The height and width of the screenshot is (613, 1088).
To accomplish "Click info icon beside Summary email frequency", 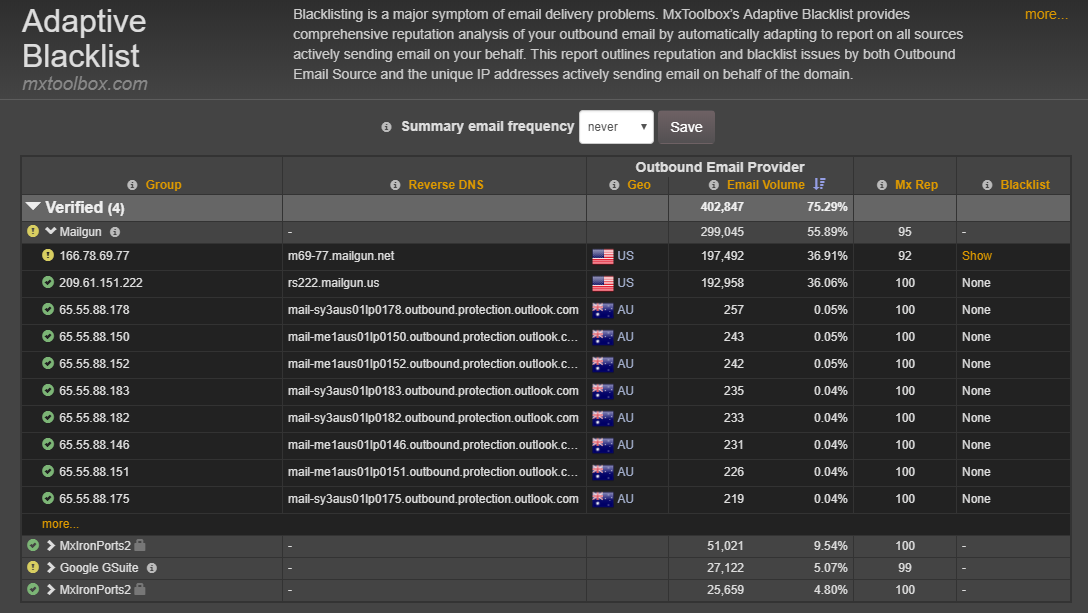I will click(x=386, y=127).
